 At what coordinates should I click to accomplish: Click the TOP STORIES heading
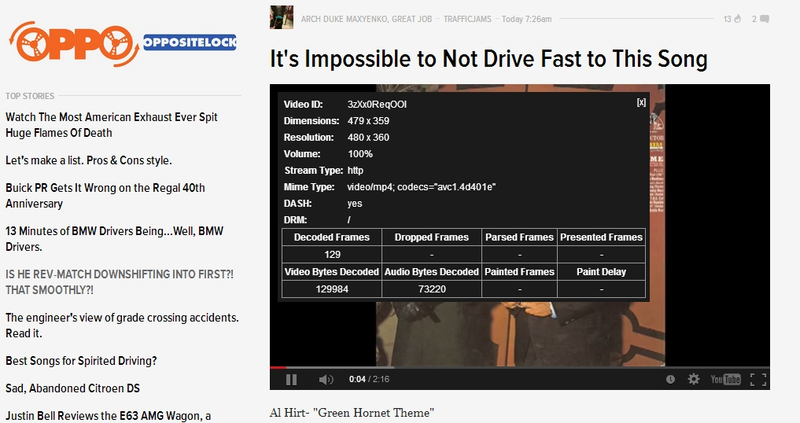30,96
